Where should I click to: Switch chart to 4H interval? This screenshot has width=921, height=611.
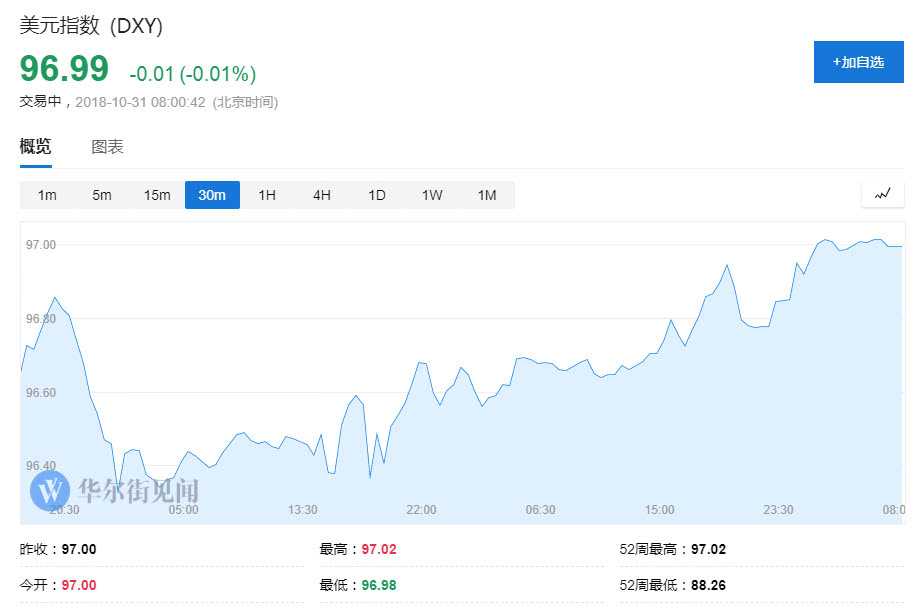click(322, 195)
